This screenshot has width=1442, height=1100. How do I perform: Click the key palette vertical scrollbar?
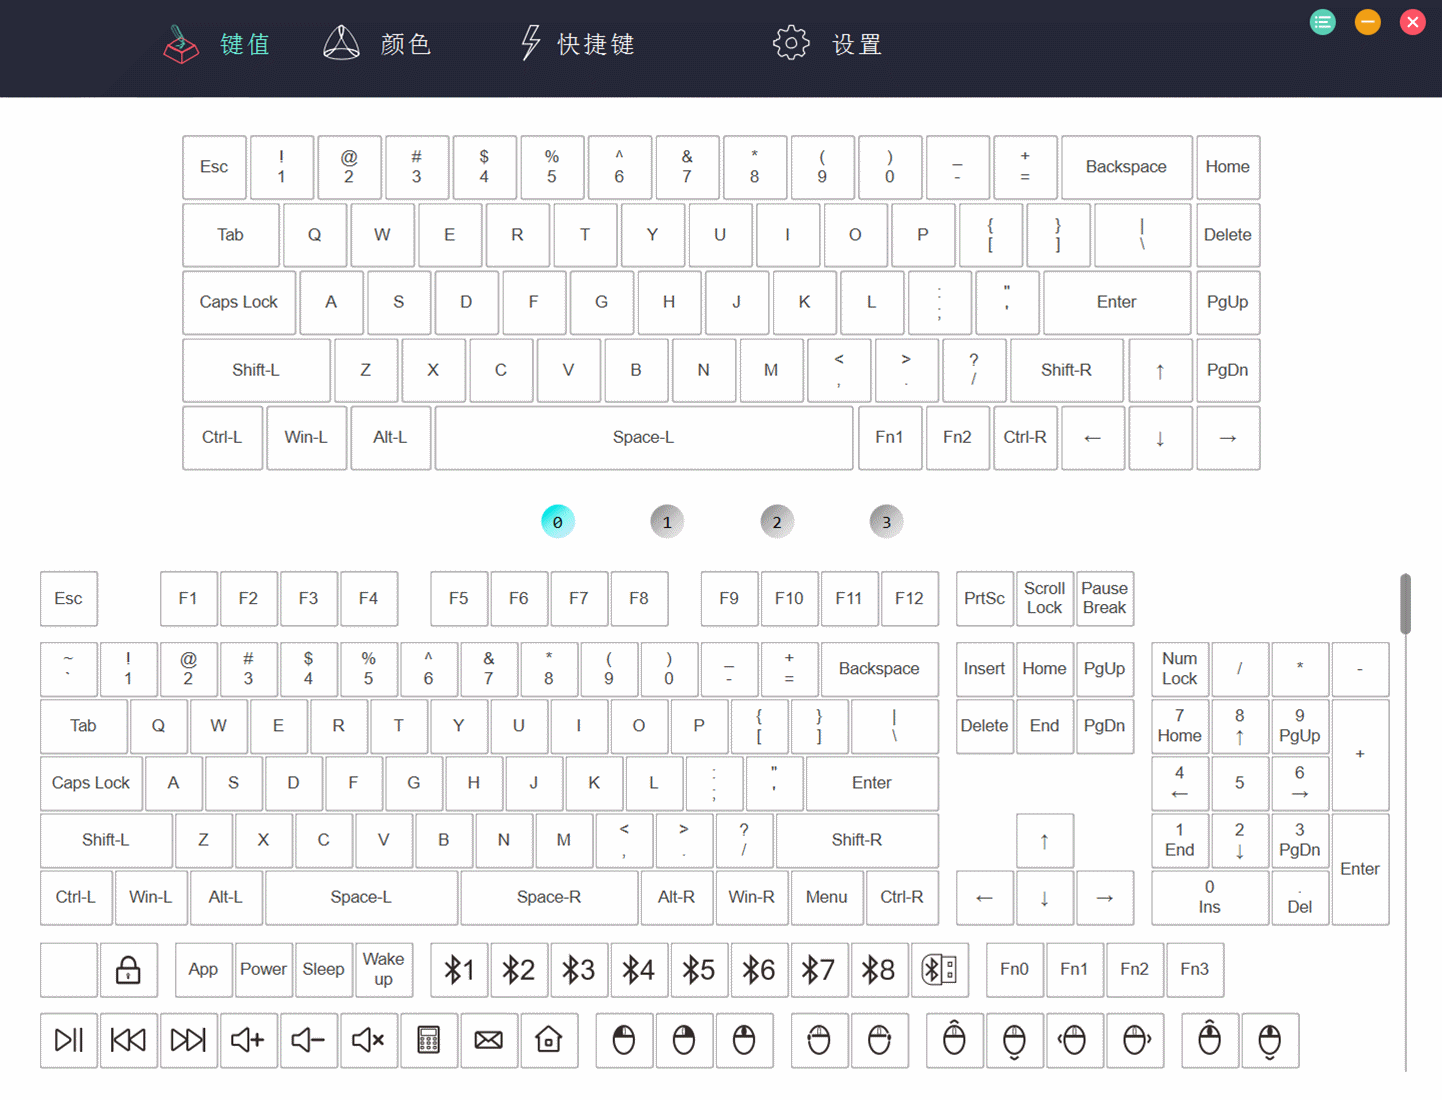(x=1405, y=603)
